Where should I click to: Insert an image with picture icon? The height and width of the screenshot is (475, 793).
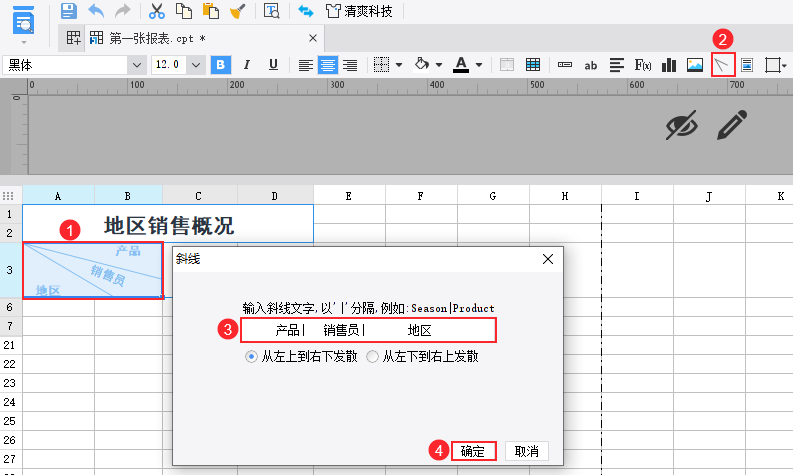tap(695, 65)
